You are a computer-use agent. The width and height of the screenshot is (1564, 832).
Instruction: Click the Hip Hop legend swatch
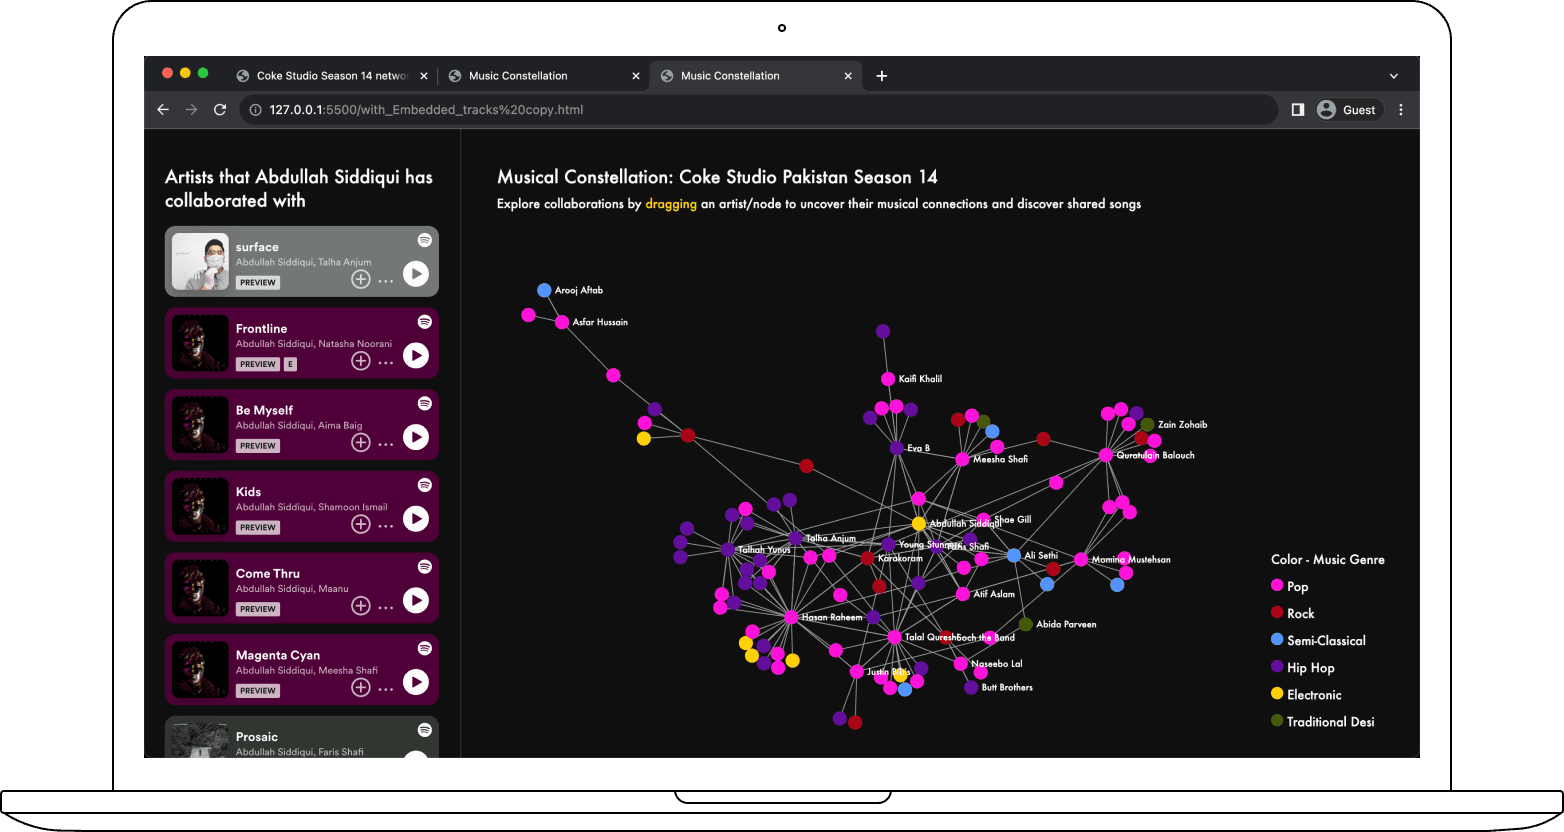point(1277,667)
